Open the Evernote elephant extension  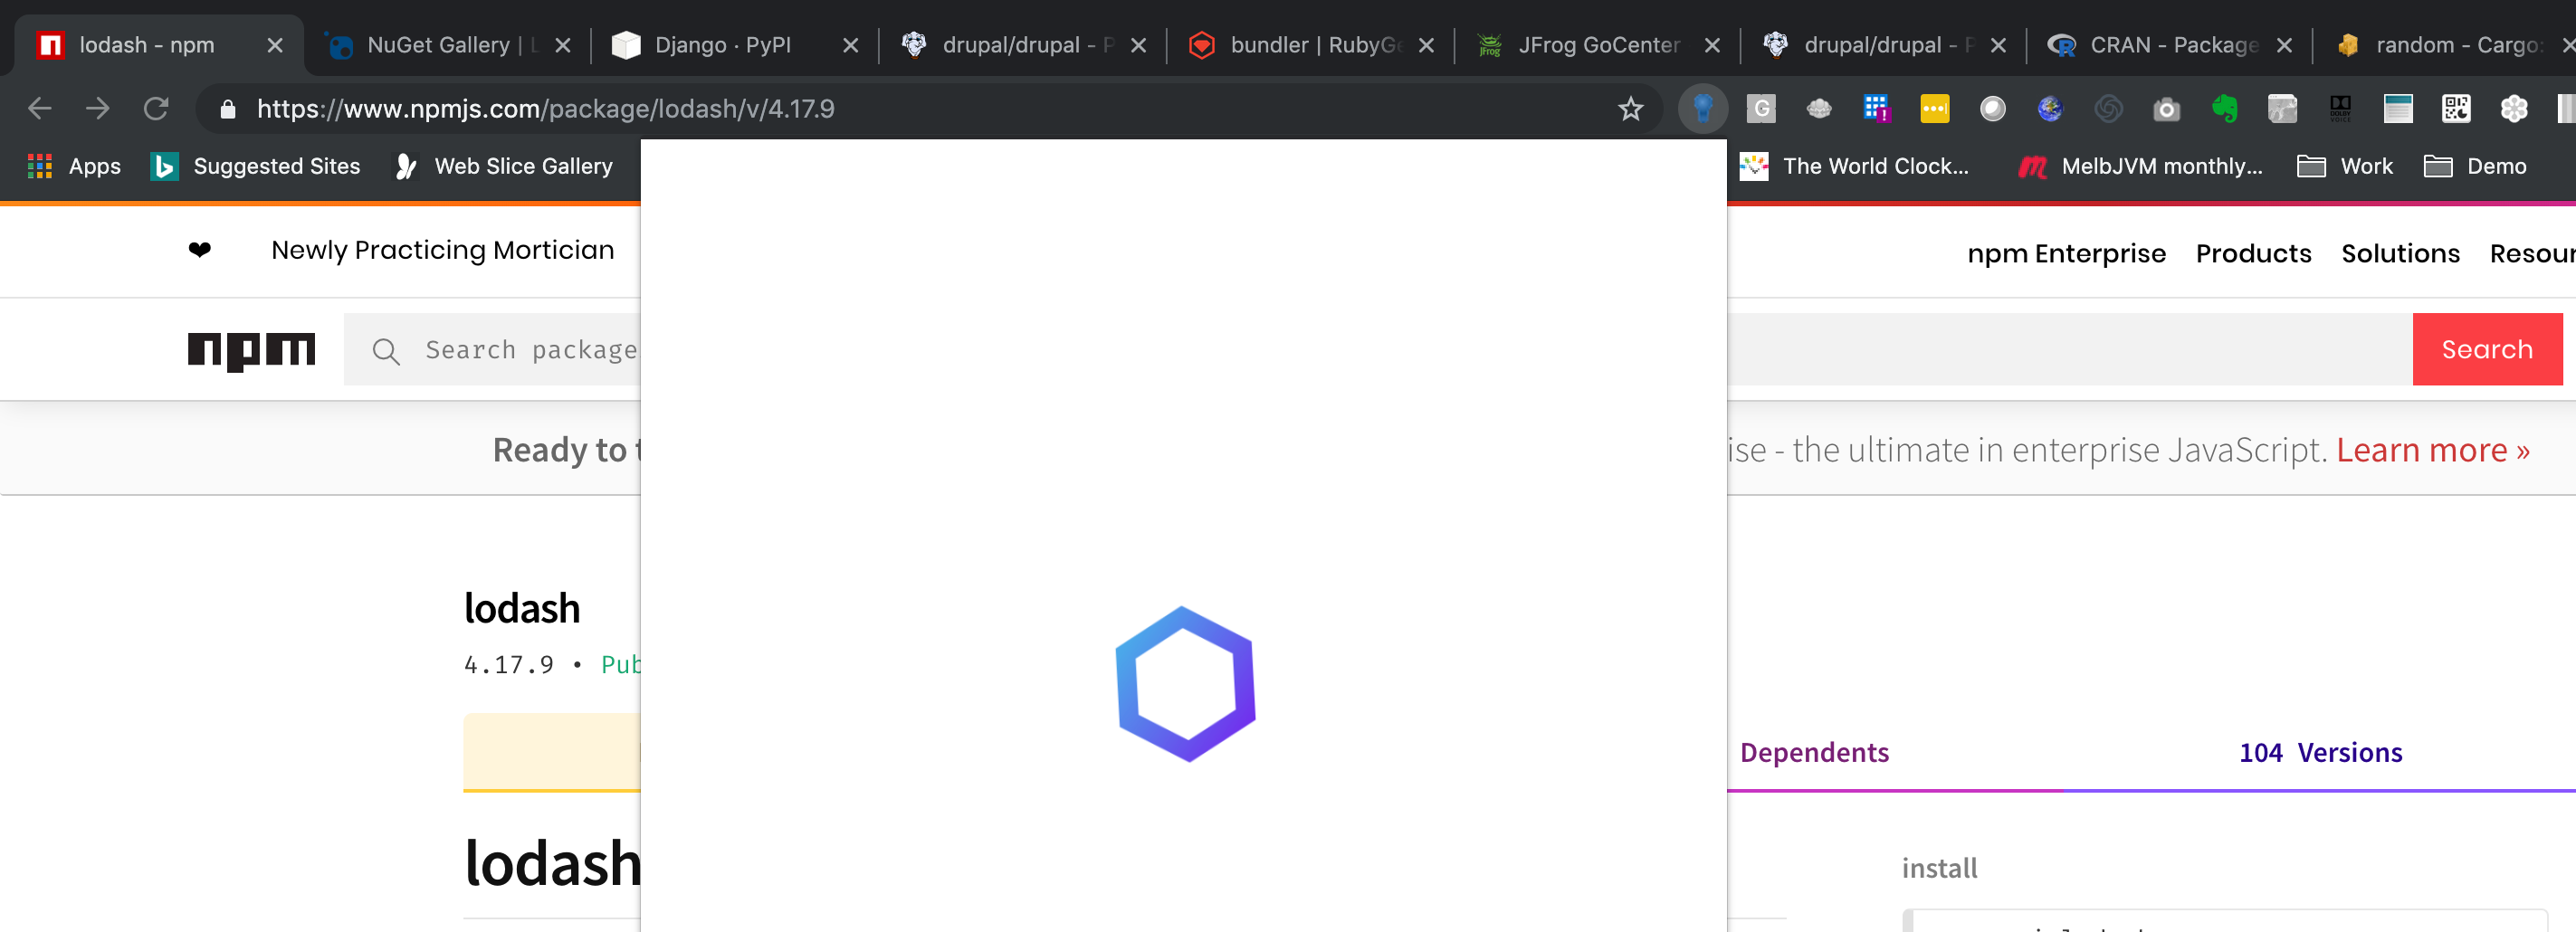click(2224, 108)
